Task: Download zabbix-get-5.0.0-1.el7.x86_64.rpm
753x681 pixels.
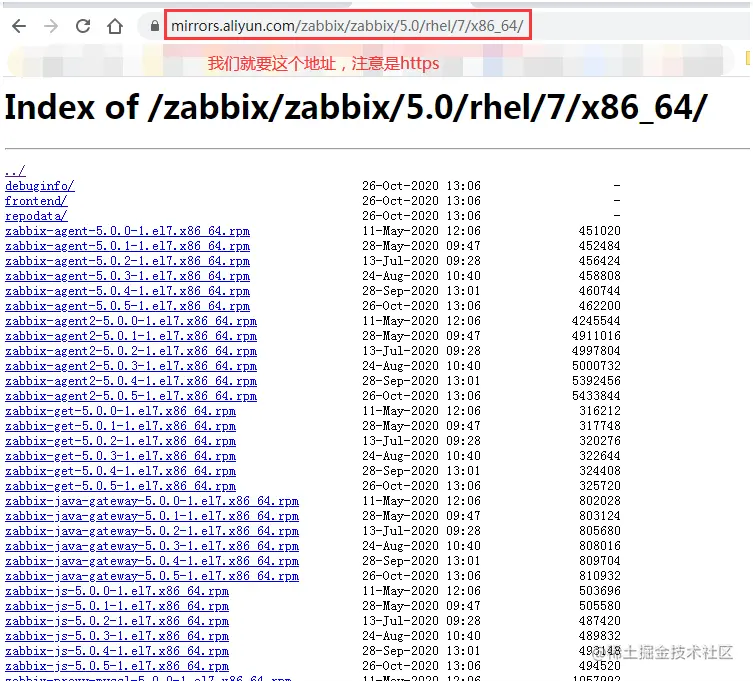Action: [x=120, y=411]
